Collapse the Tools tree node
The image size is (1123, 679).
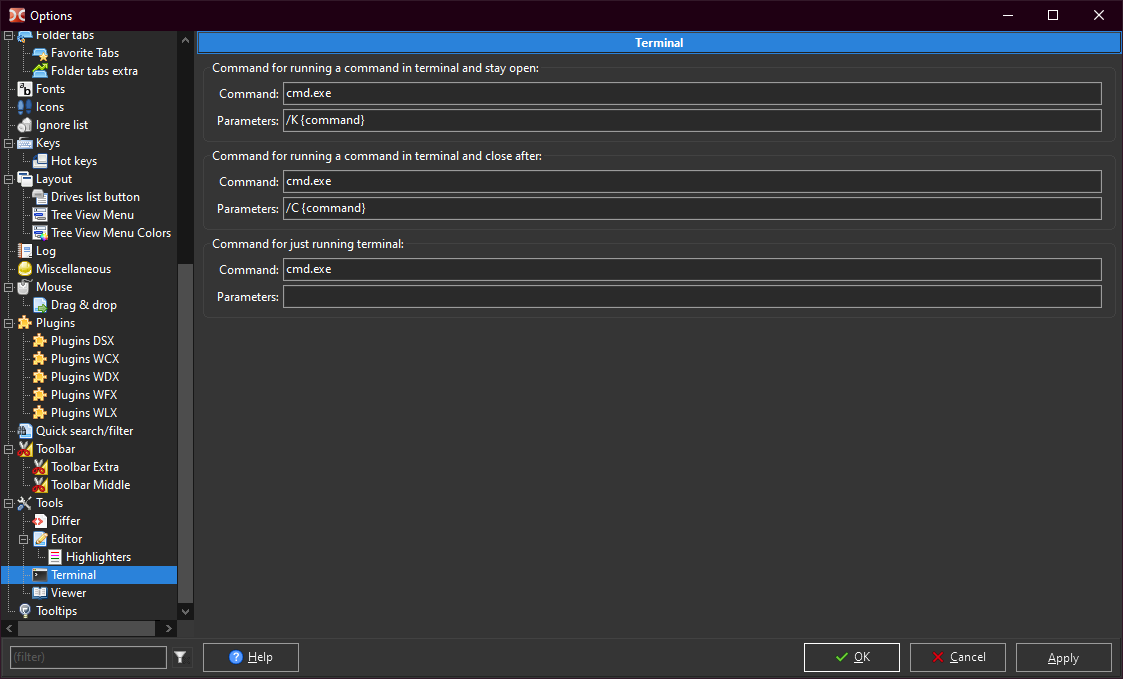(10, 503)
